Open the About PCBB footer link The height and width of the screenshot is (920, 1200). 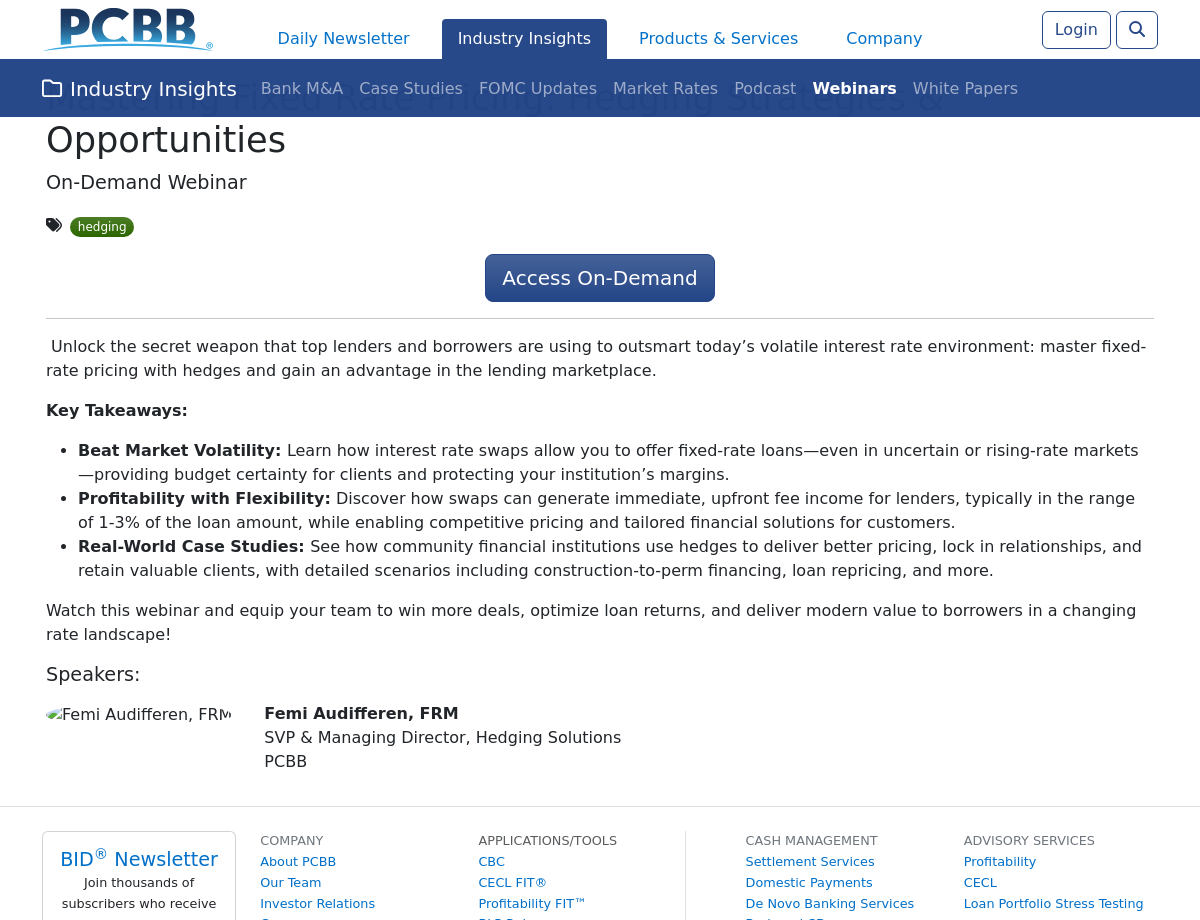(298, 862)
